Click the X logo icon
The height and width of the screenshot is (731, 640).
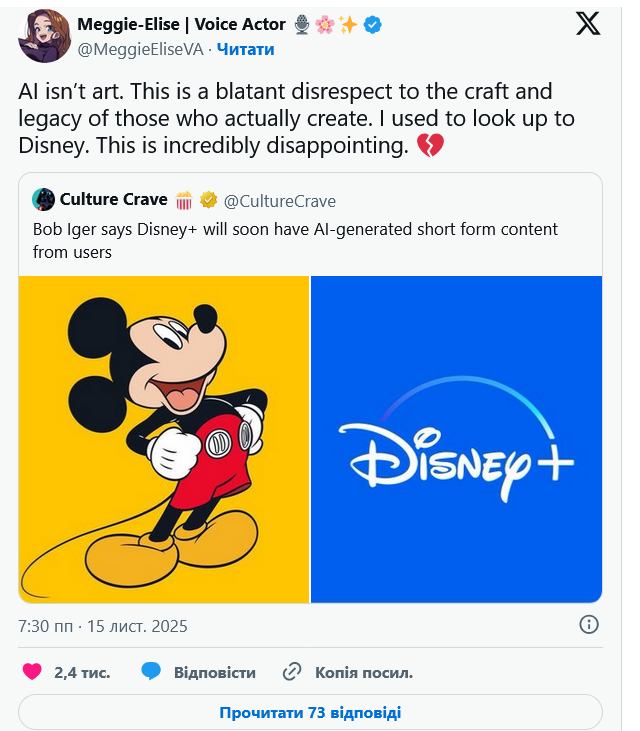coord(587,24)
